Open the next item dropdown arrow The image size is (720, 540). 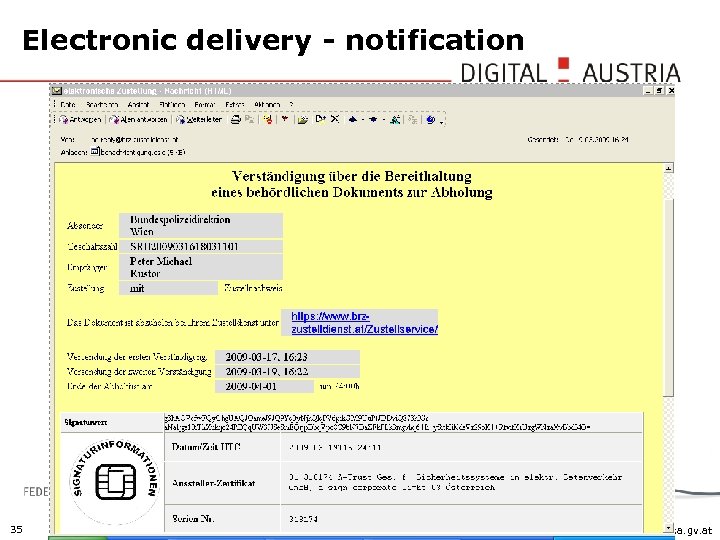pyautogui.click(x=383, y=120)
